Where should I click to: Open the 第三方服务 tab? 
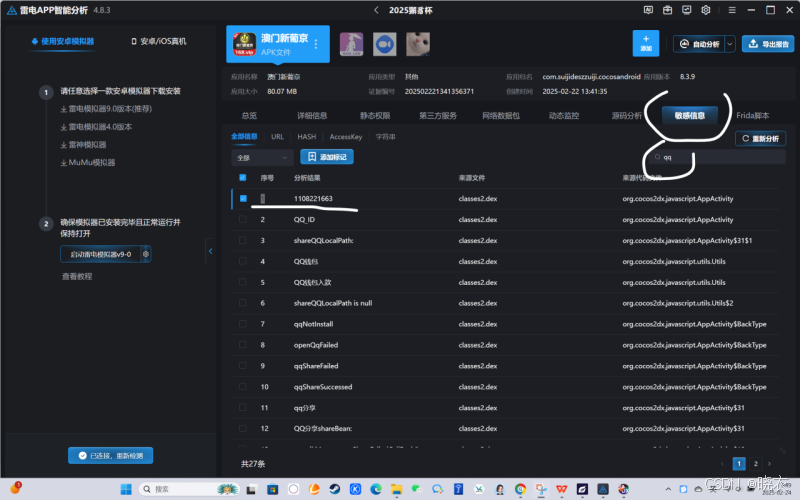(438, 115)
